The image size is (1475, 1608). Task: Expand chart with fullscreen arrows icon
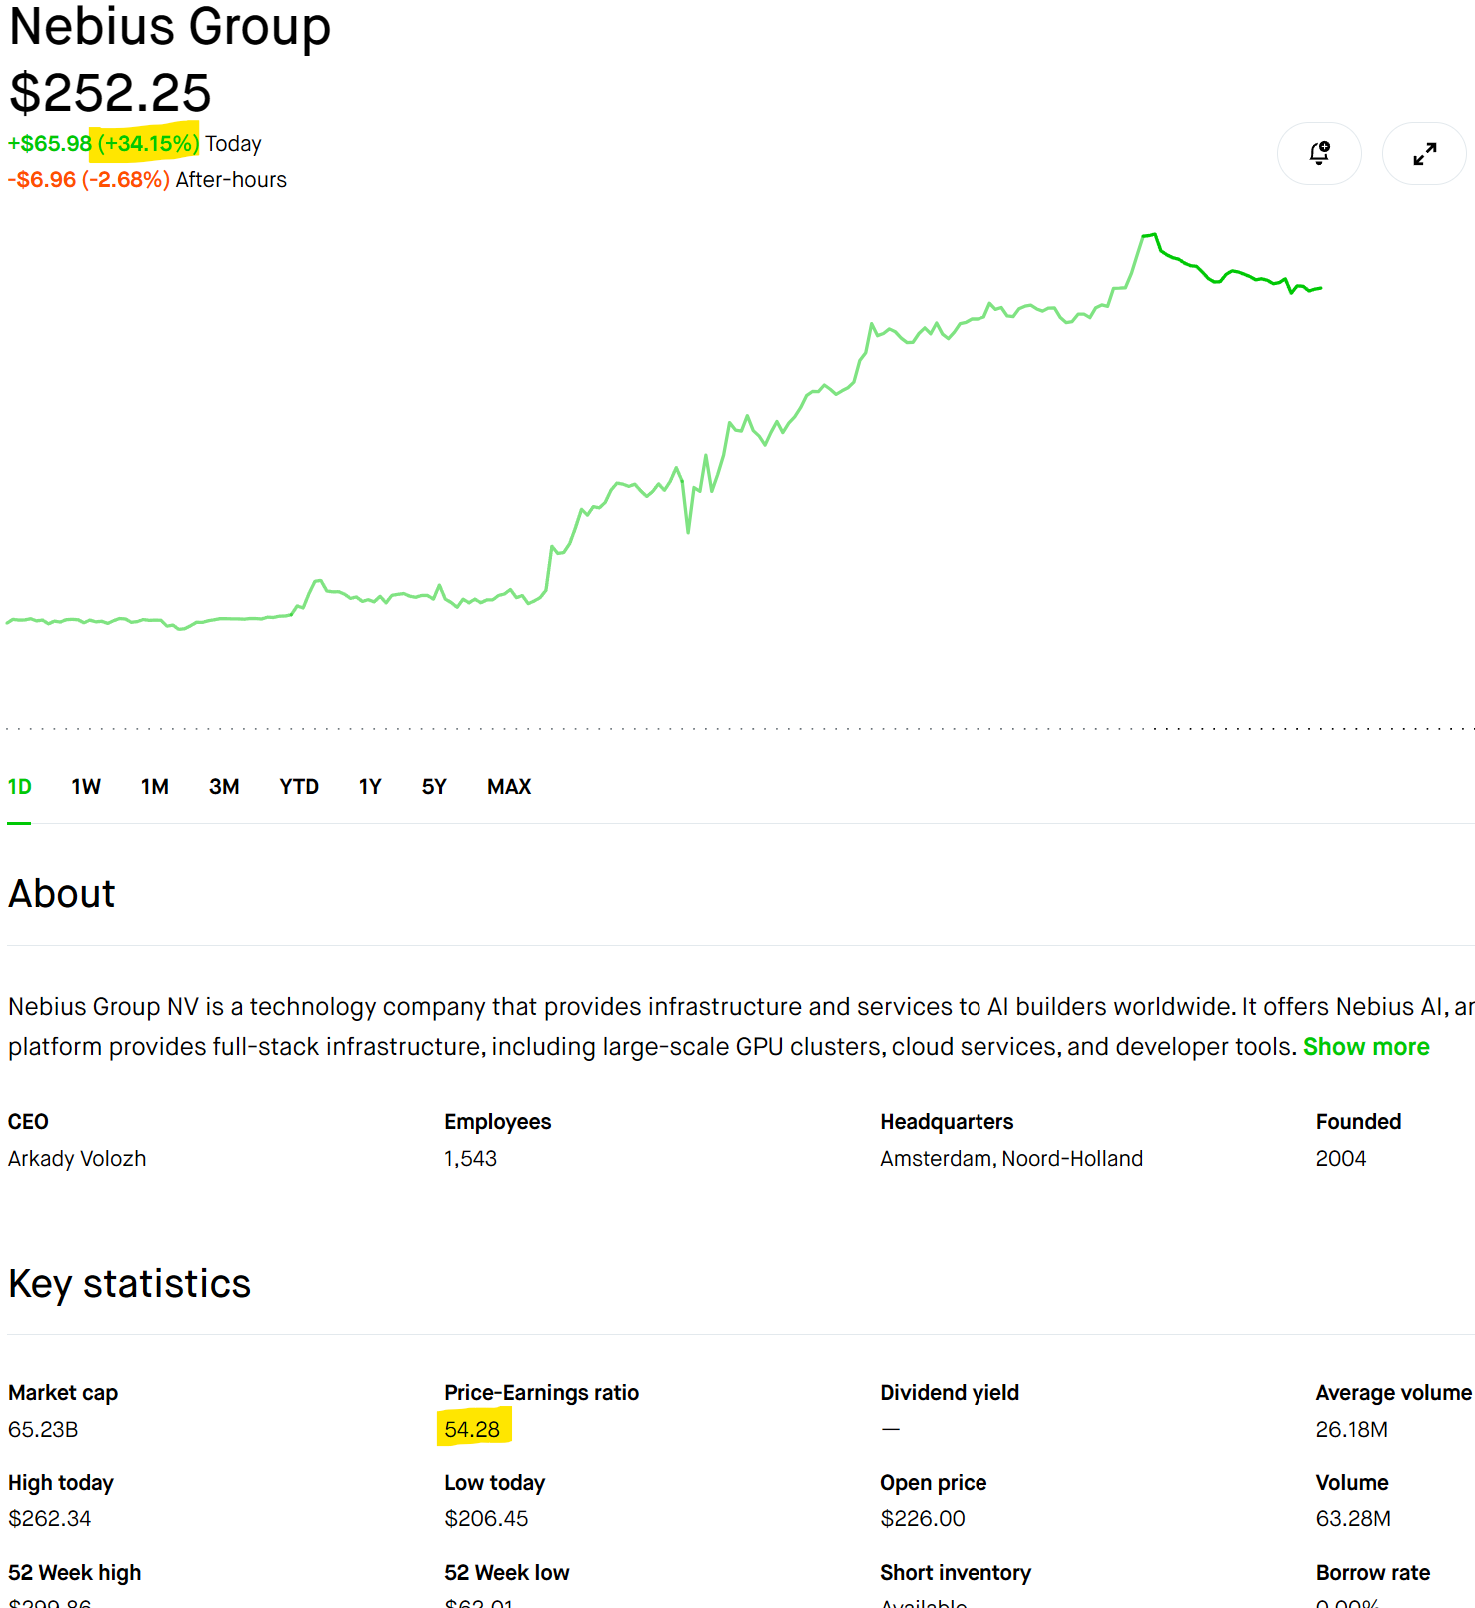pos(1424,153)
